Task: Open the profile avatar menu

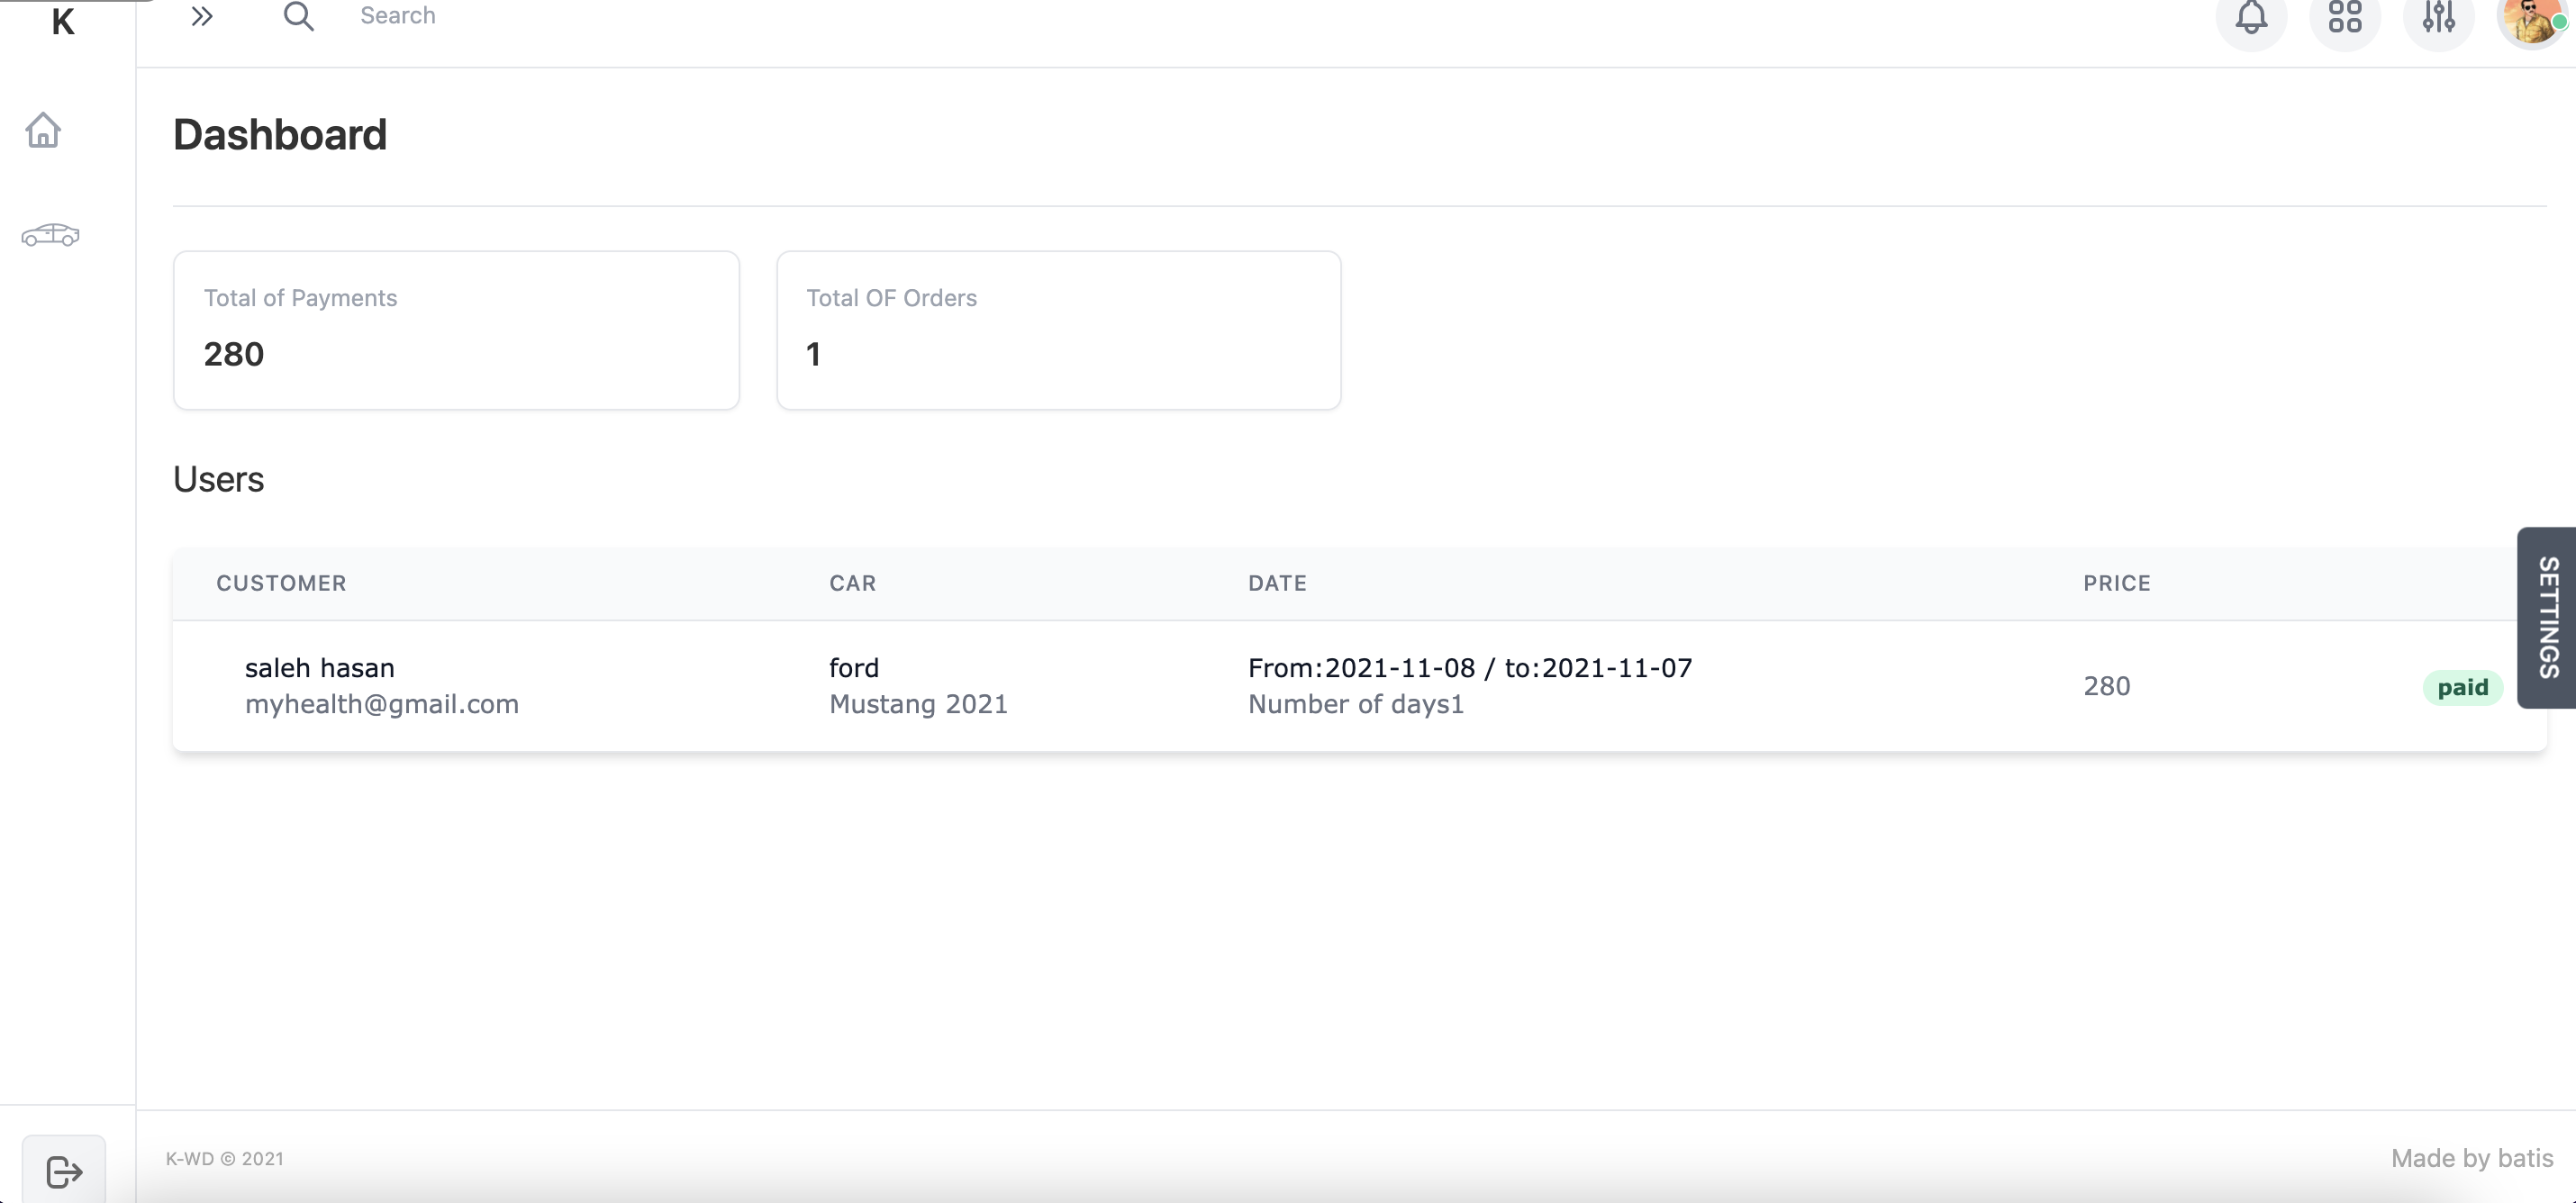Action: (2531, 22)
